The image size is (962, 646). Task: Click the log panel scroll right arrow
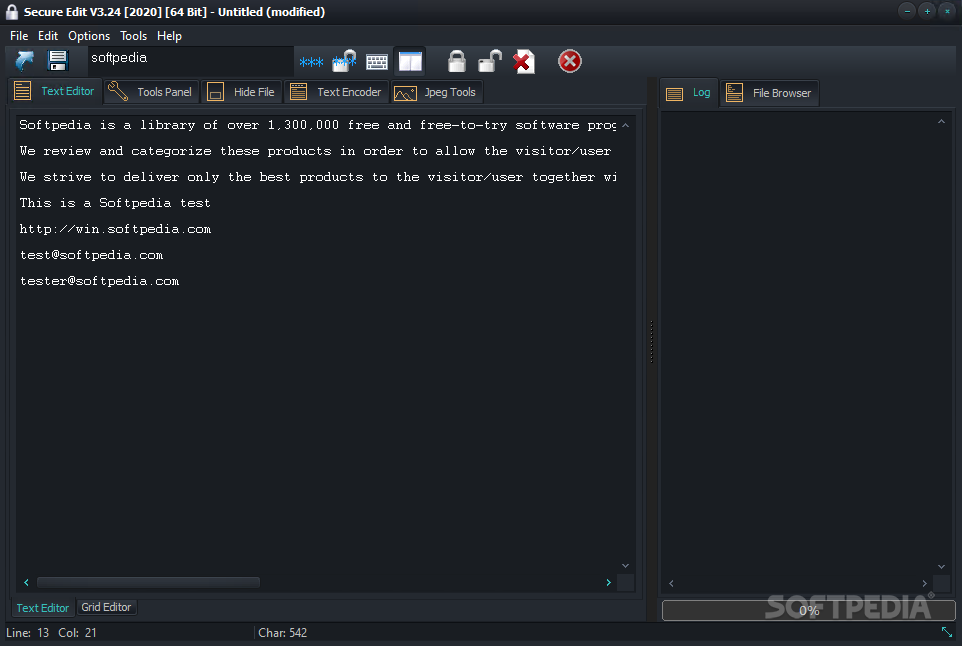pos(925,583)
